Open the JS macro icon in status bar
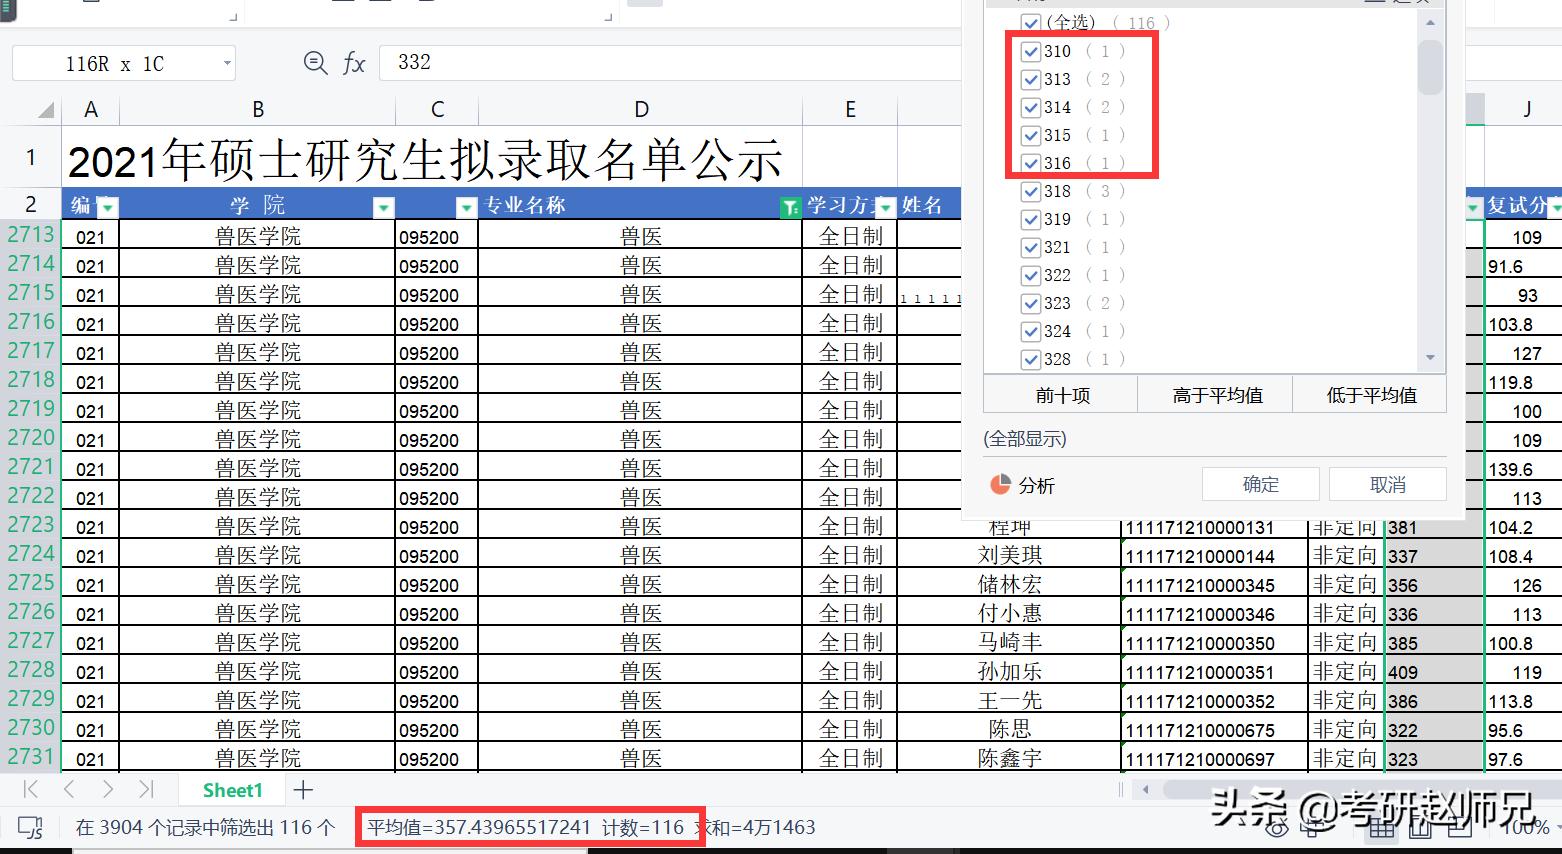 pyautogui.click(x=30, y=828)
